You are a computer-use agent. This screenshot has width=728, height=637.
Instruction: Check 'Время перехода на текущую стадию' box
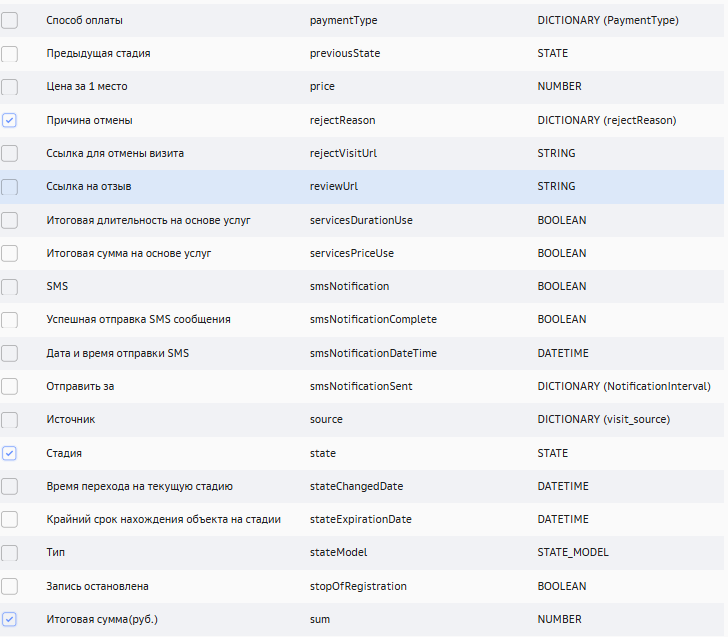(9, 486)
